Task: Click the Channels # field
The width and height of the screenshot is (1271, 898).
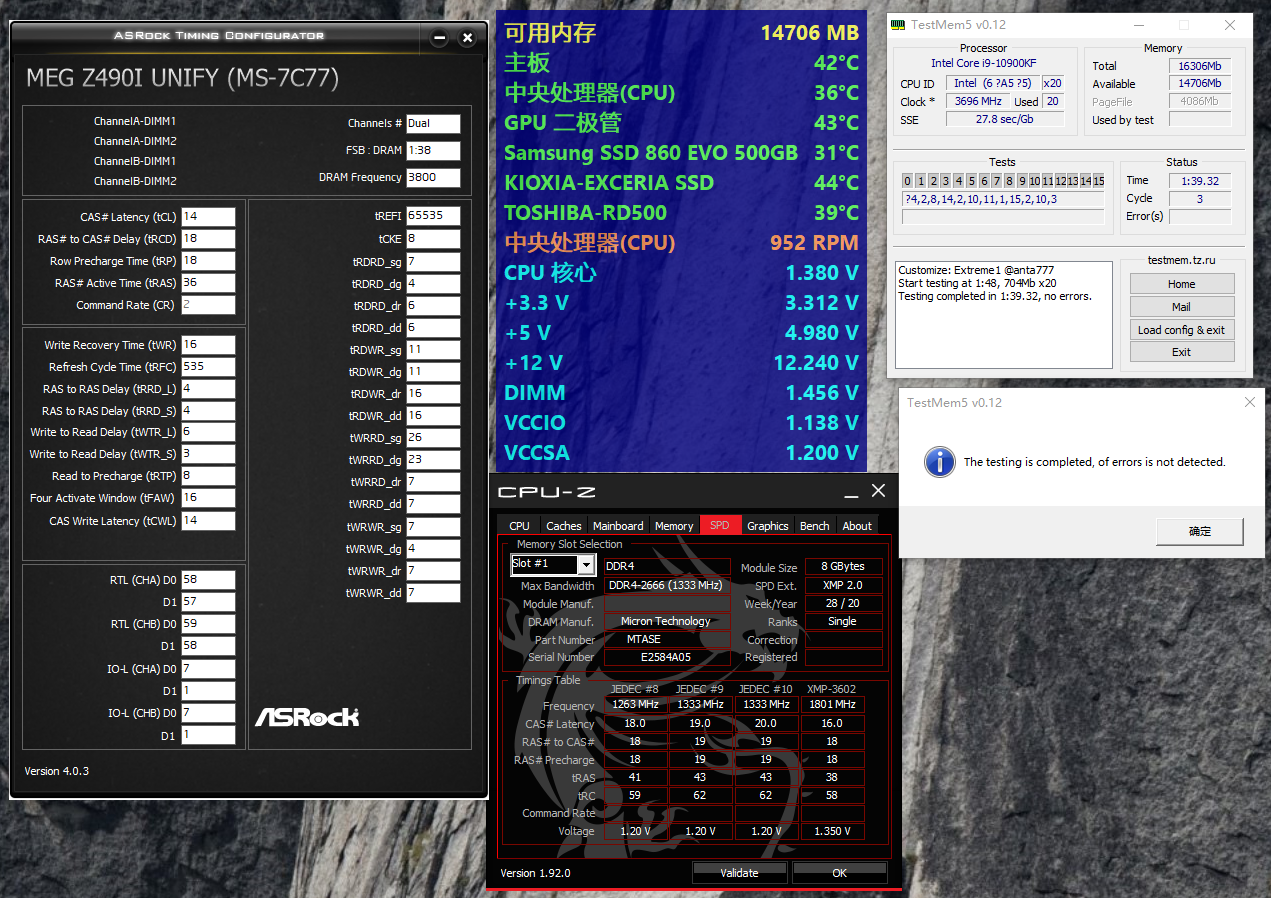Action: coord(433,124)
